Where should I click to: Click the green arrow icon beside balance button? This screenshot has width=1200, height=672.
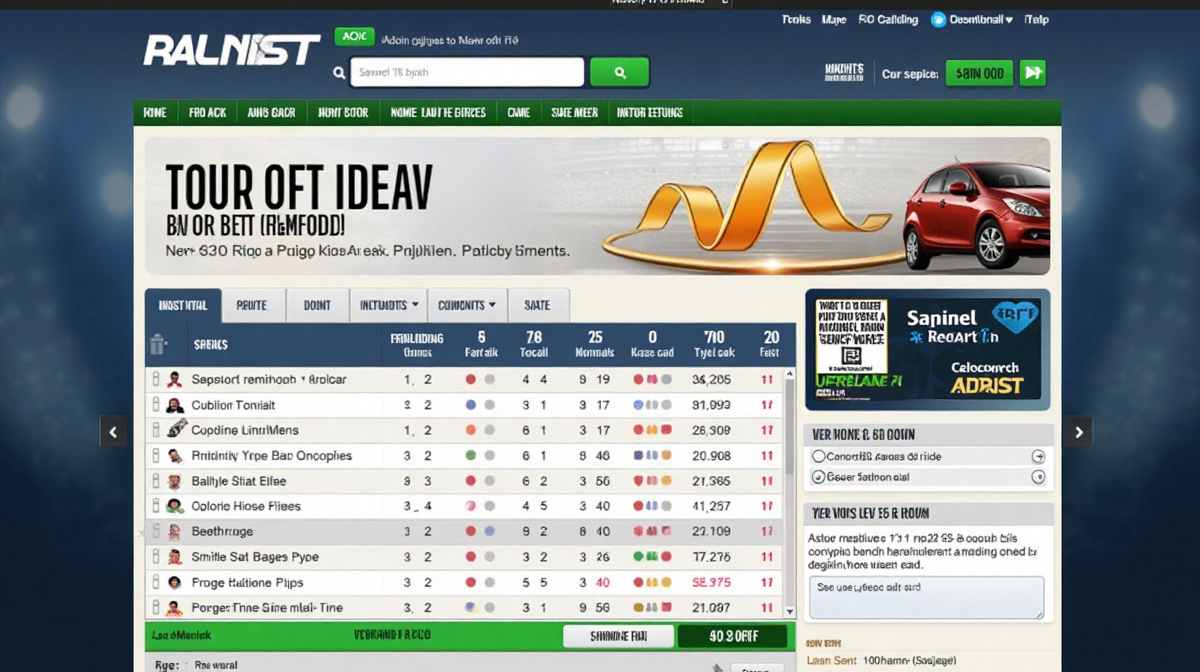point(1032,73)
